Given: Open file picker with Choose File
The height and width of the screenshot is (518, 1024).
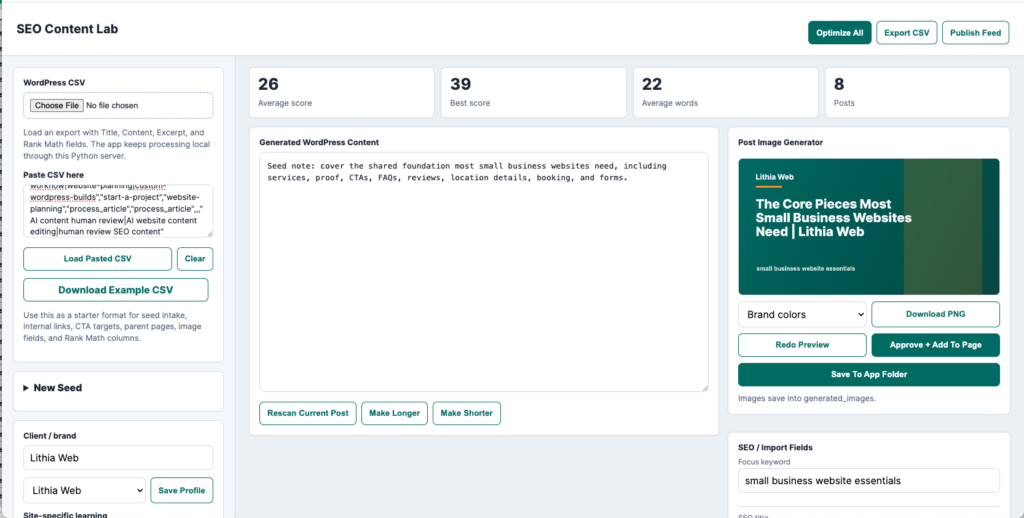Looking at the screenshot, I should coord(56,105).
